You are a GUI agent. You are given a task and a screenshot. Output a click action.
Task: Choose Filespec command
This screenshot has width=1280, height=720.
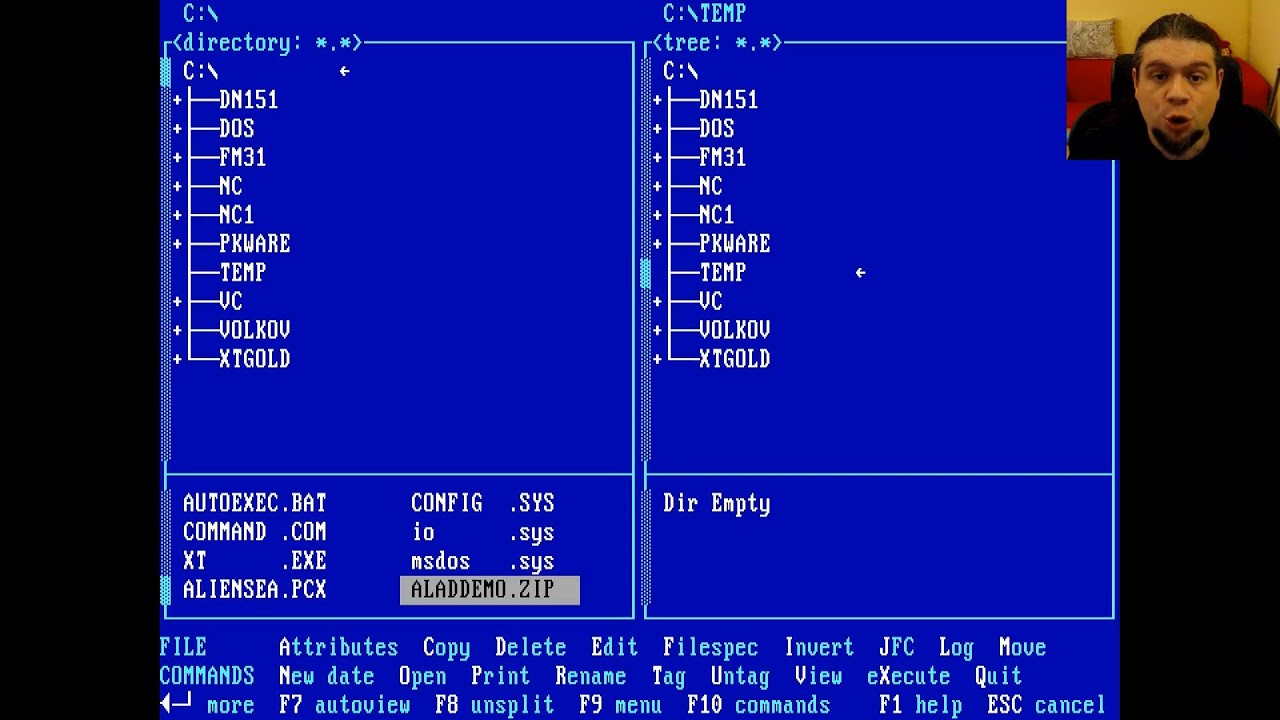click(x=710, y=648)
